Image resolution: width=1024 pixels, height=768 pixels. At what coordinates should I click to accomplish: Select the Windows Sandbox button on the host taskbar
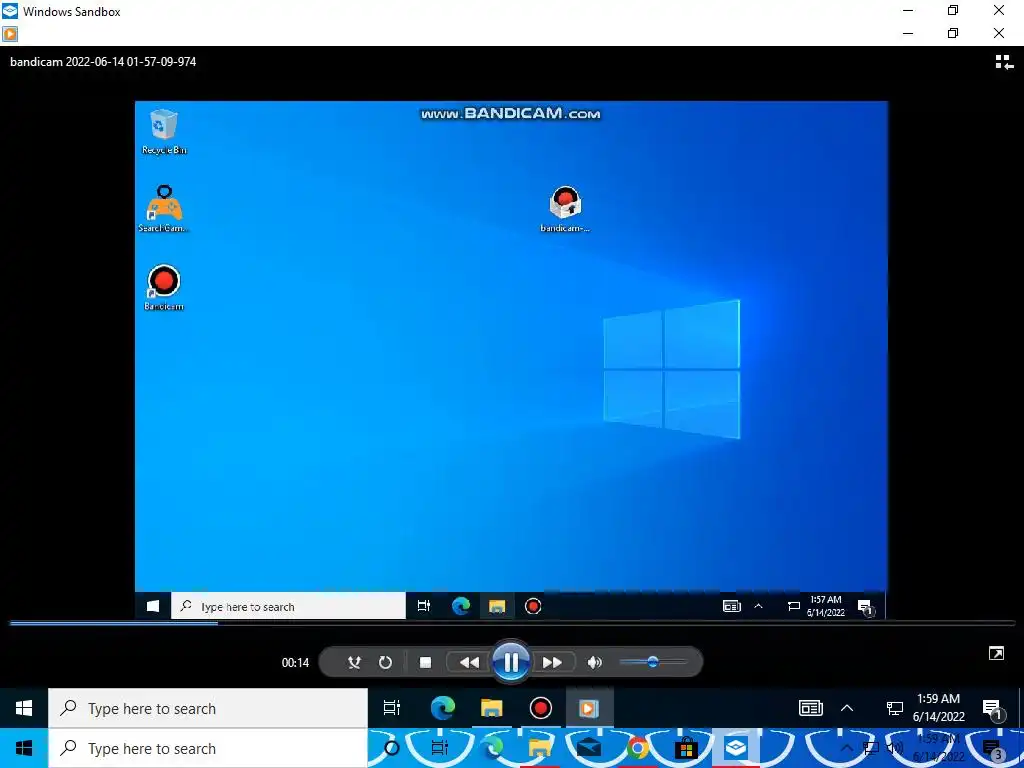[735, 748]
